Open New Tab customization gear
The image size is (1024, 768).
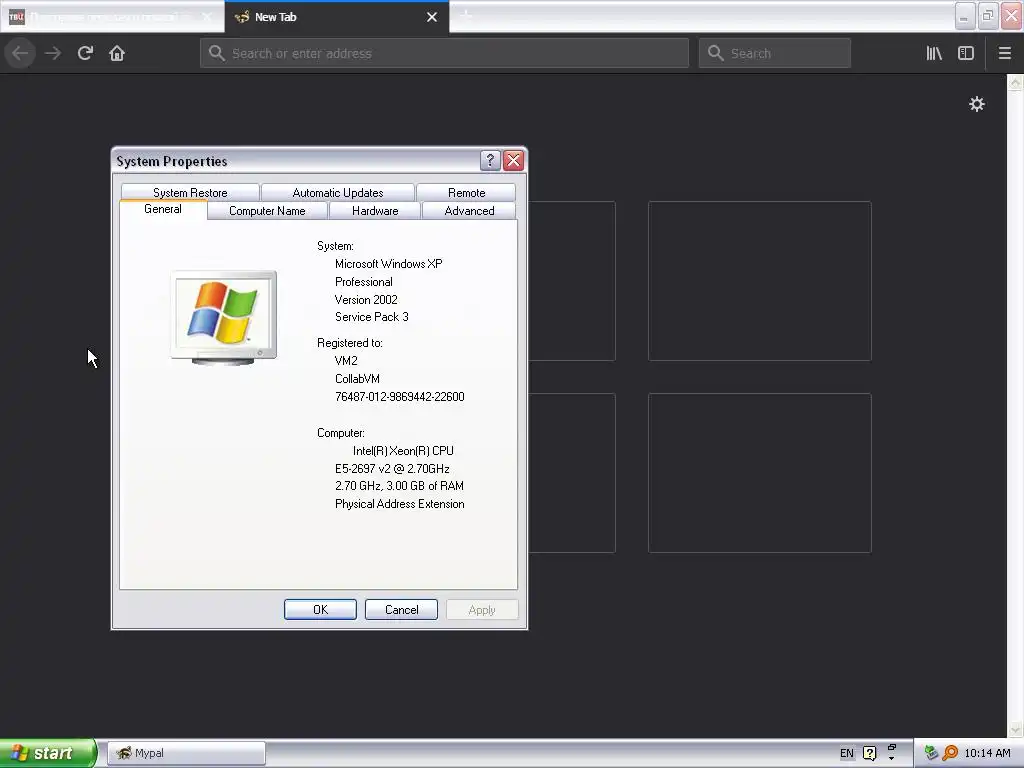976,104
